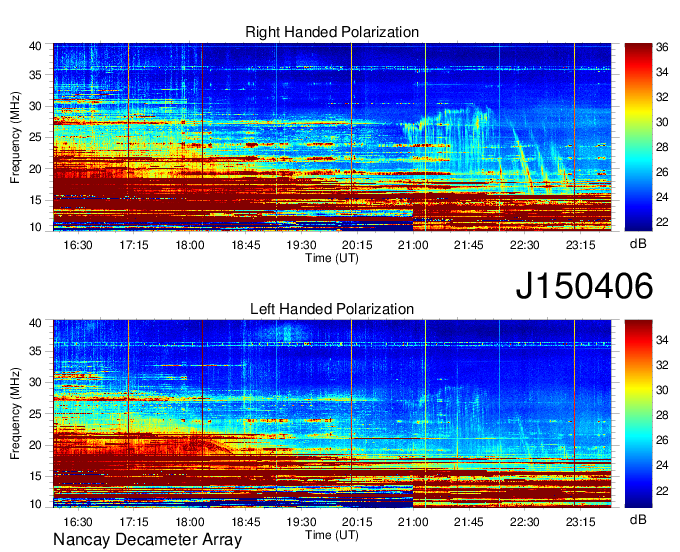This screenshot has width=680, height=552.
Task: Click the 24 value on lower colorbar
Action: click(x=662, y=465)
